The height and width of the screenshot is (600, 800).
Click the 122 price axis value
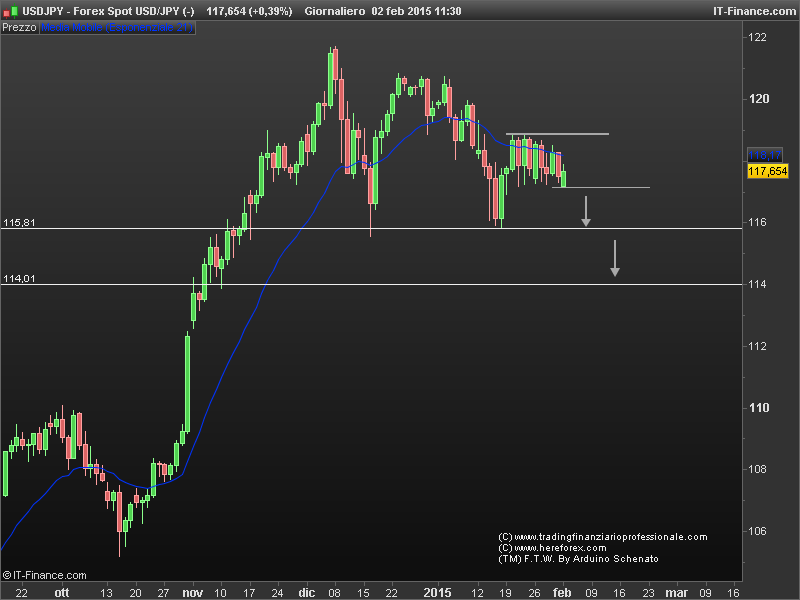tap(758, 37)
